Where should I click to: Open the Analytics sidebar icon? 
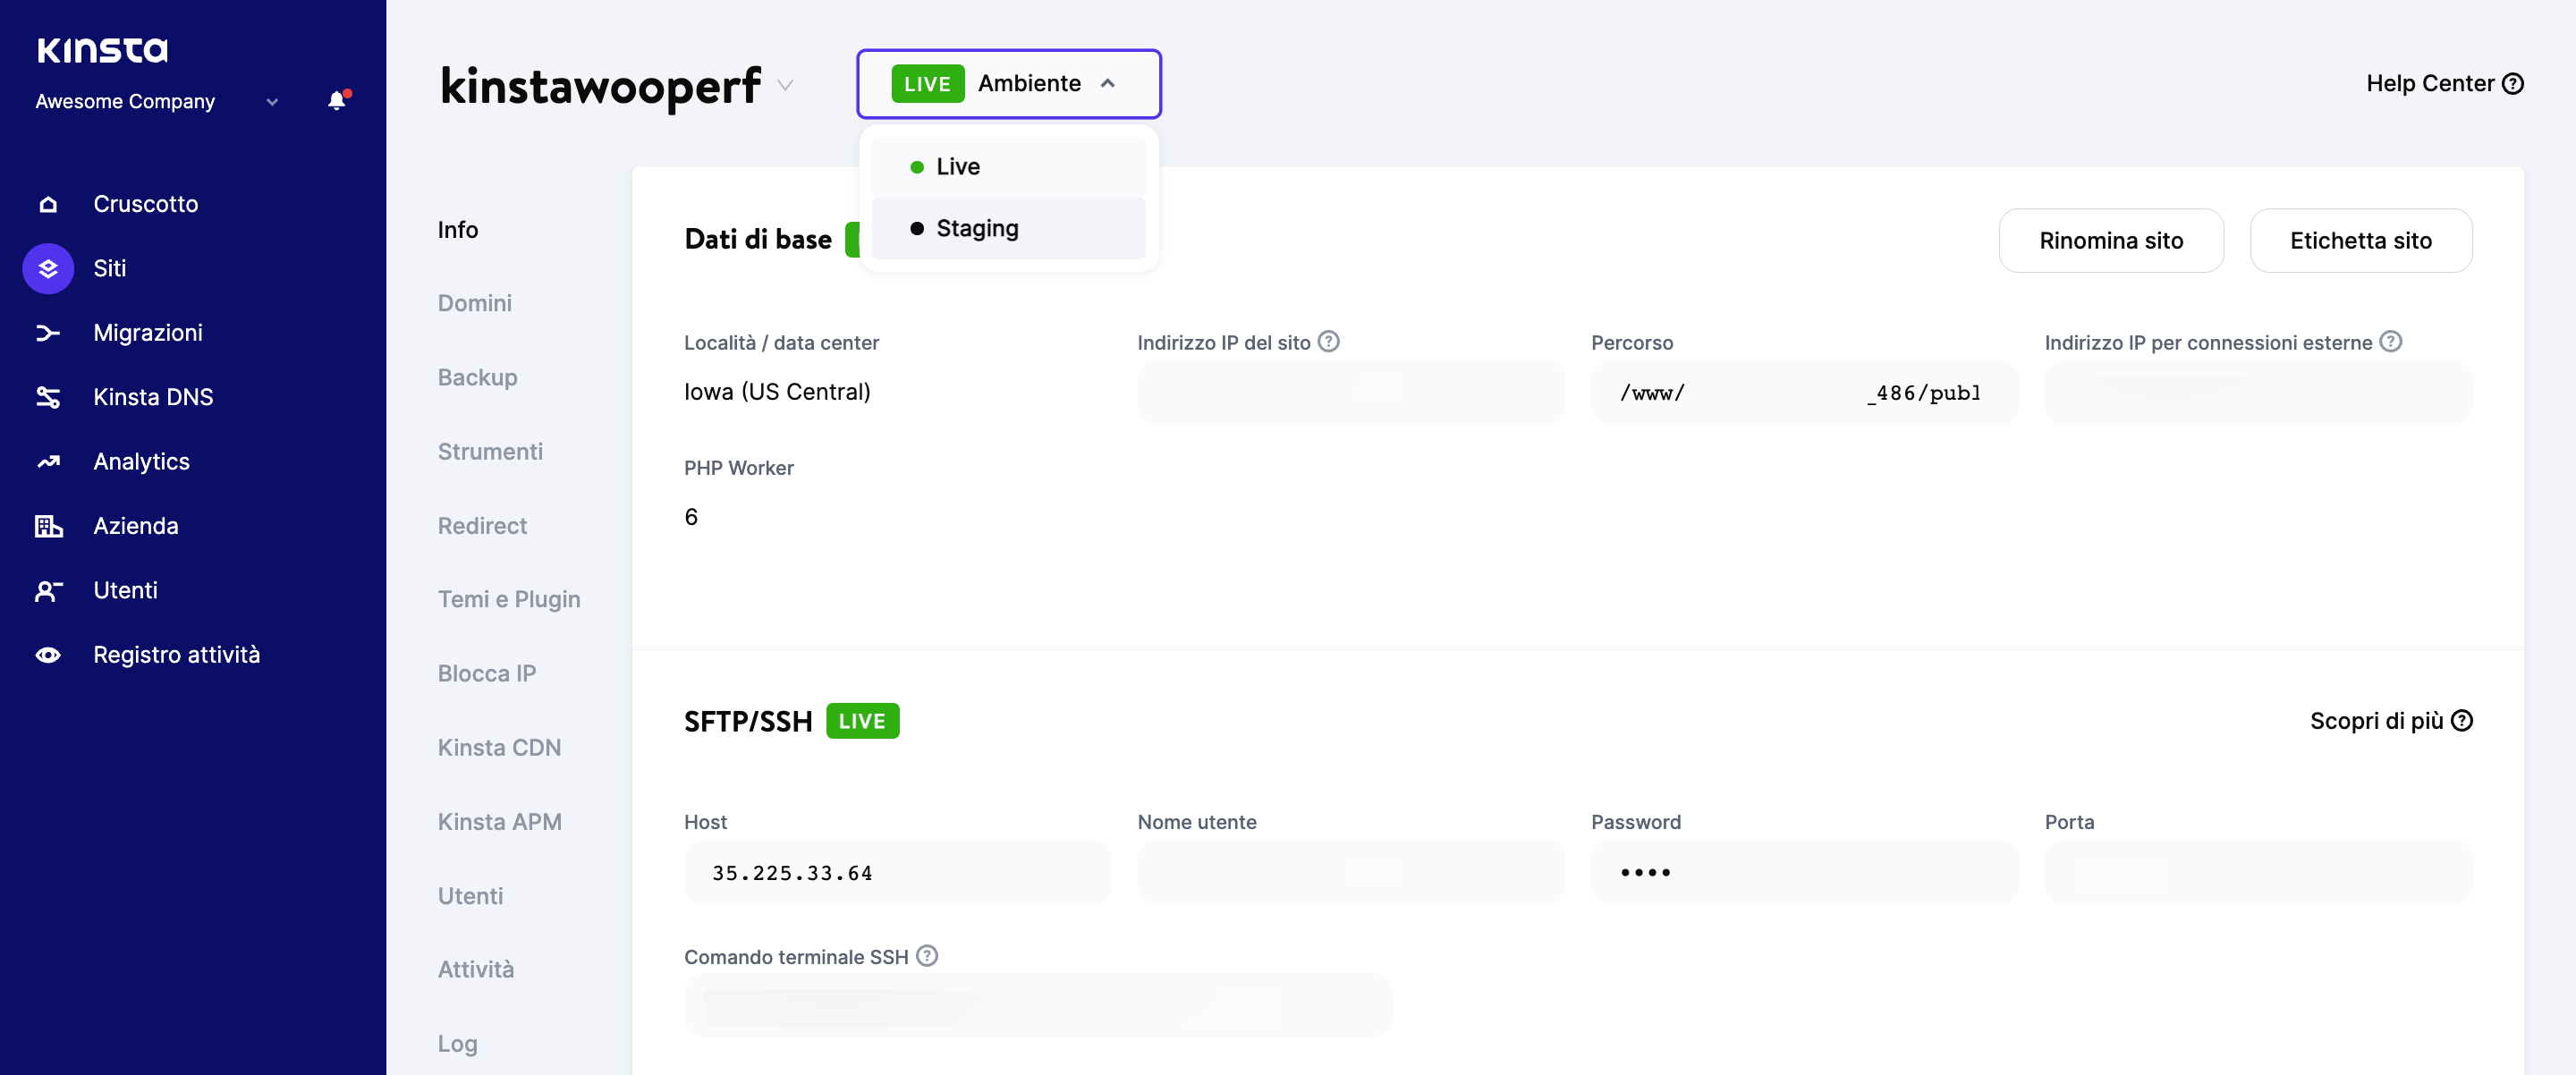tap(48, 461)
